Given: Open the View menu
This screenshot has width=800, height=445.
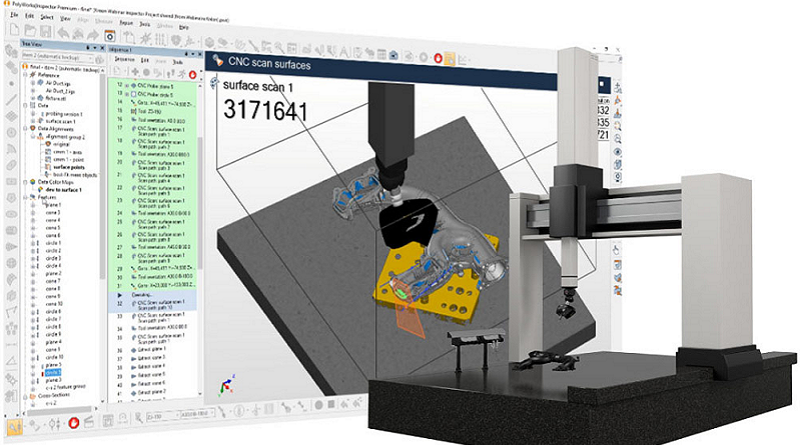Looking at the screenshot, I should tap(65, 18).
